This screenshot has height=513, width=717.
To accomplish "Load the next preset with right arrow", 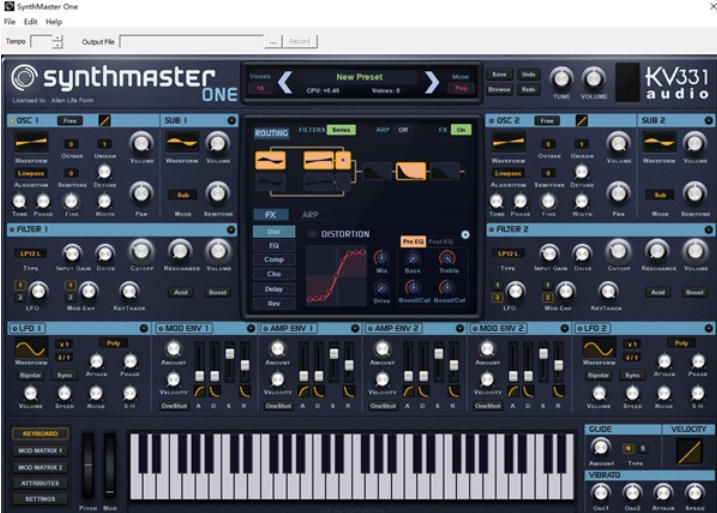I will 432,83.
